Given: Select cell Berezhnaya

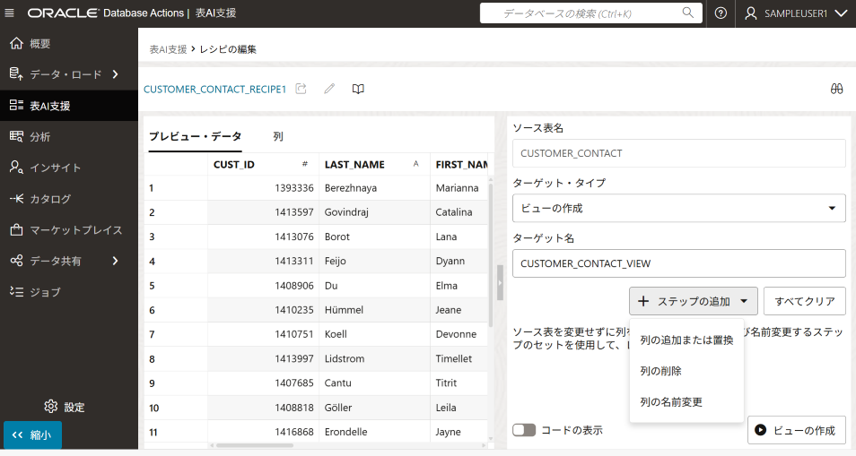Looking at the screenshot, I should pos(374,188).
